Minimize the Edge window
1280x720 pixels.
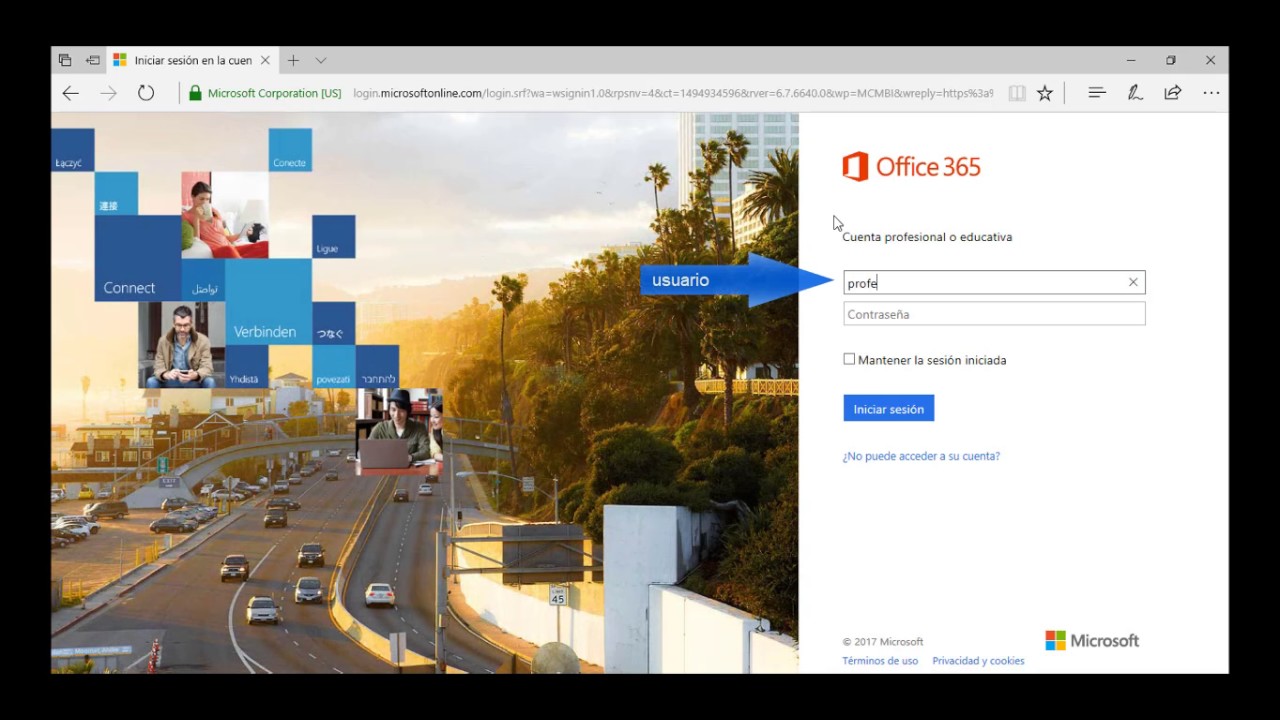(x=1131, y=60)
